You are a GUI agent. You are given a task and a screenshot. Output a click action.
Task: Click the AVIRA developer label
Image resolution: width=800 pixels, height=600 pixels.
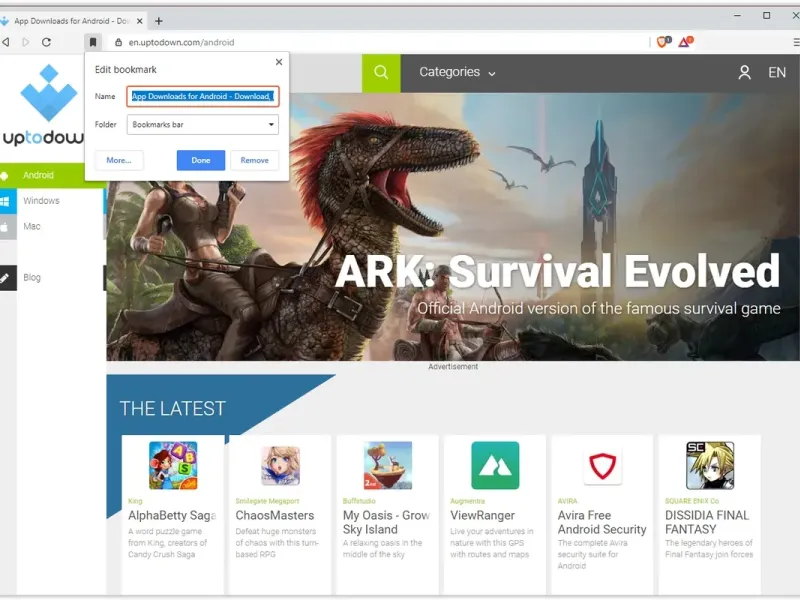567,501
